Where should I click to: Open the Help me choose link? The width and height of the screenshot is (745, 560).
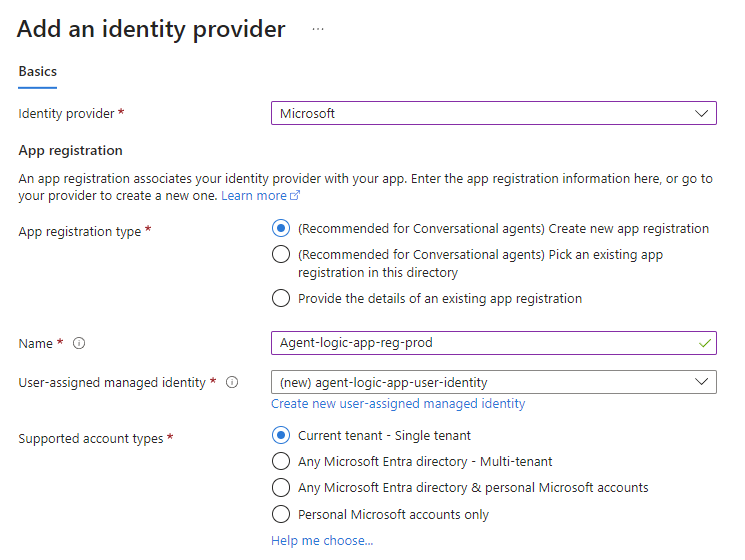(322, 541)
